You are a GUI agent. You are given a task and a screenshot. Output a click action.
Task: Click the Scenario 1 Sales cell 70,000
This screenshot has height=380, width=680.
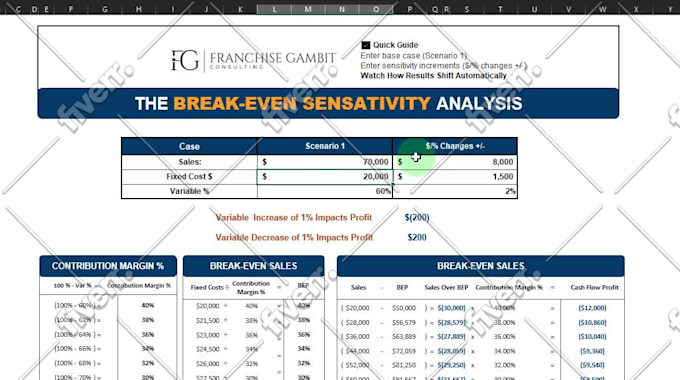325,162
